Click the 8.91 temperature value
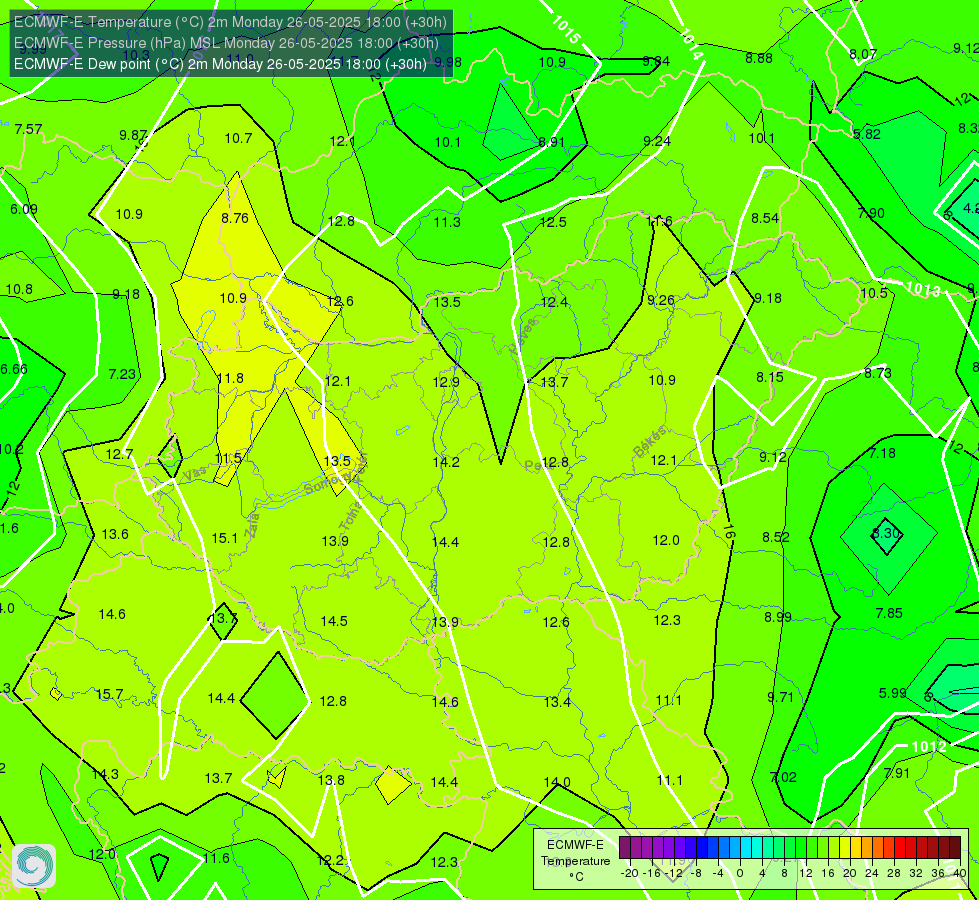 pyautogui.click(x=551, y=142)
